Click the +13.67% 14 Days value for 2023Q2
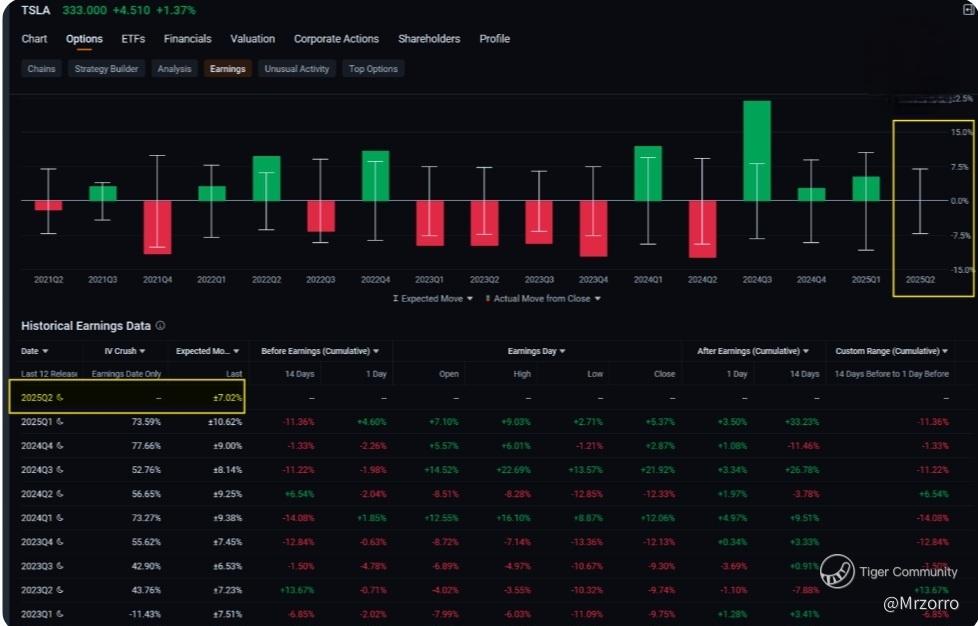978x626 pixels. tap(297, 590)
